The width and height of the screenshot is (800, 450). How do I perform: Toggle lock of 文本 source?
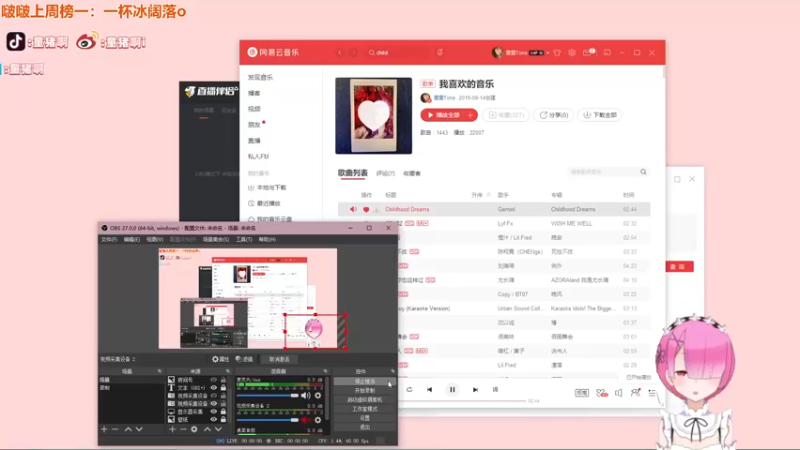point(223,388)
